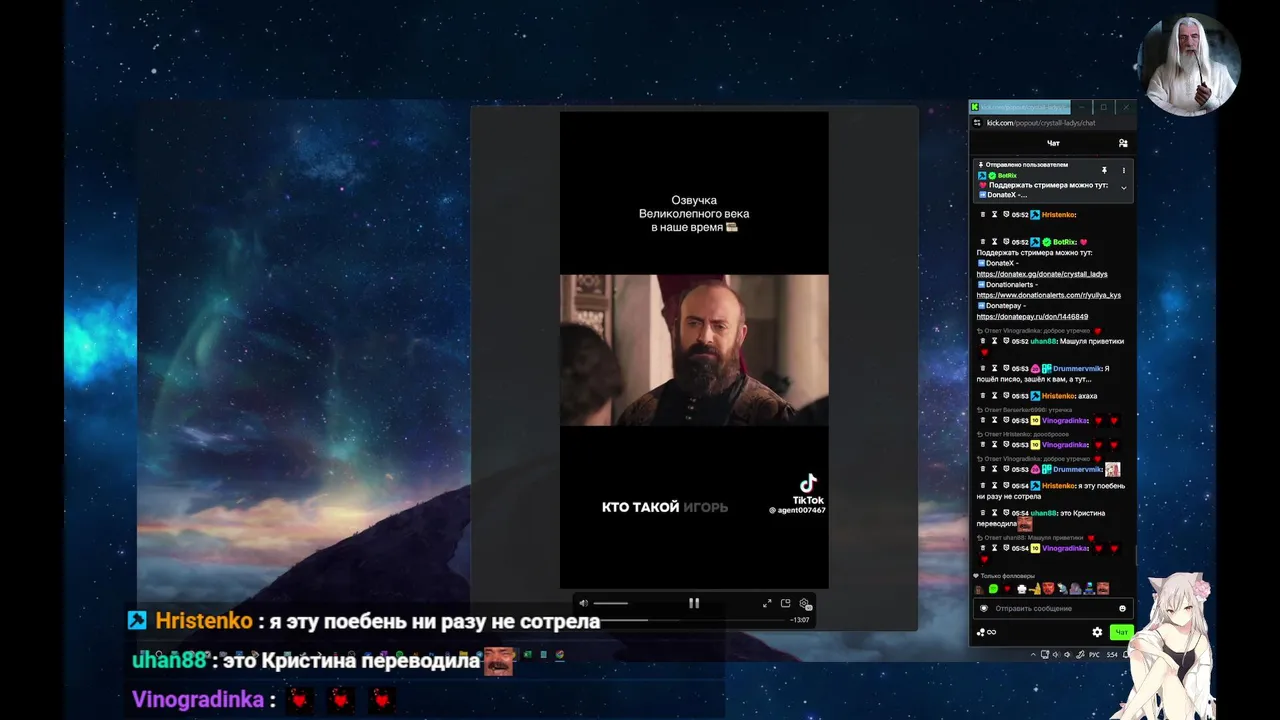Timeout Drummervmik on "Я пошёл" message

pos(994,369)
